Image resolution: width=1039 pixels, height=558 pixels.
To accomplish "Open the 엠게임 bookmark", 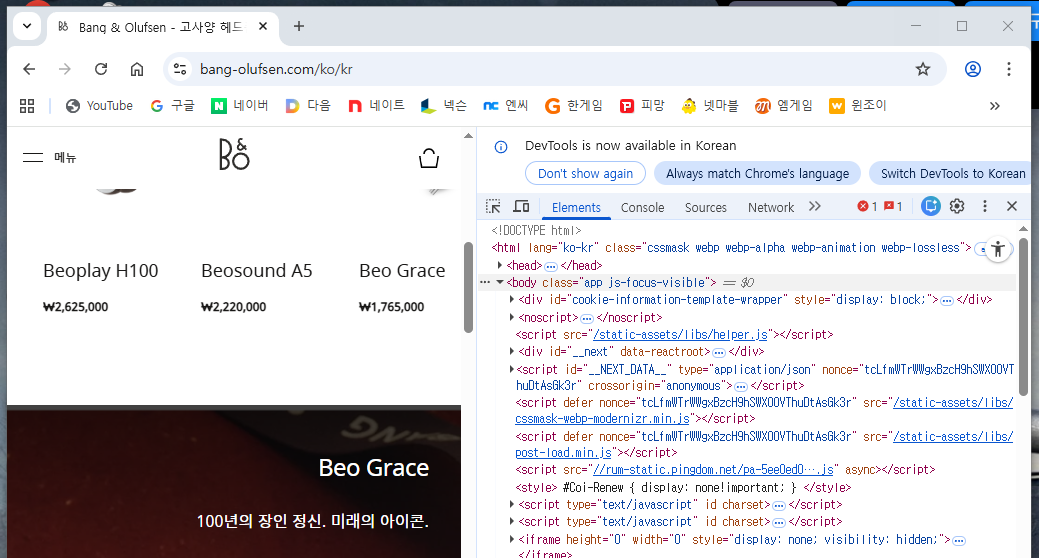I will click(x=783, y=106).
